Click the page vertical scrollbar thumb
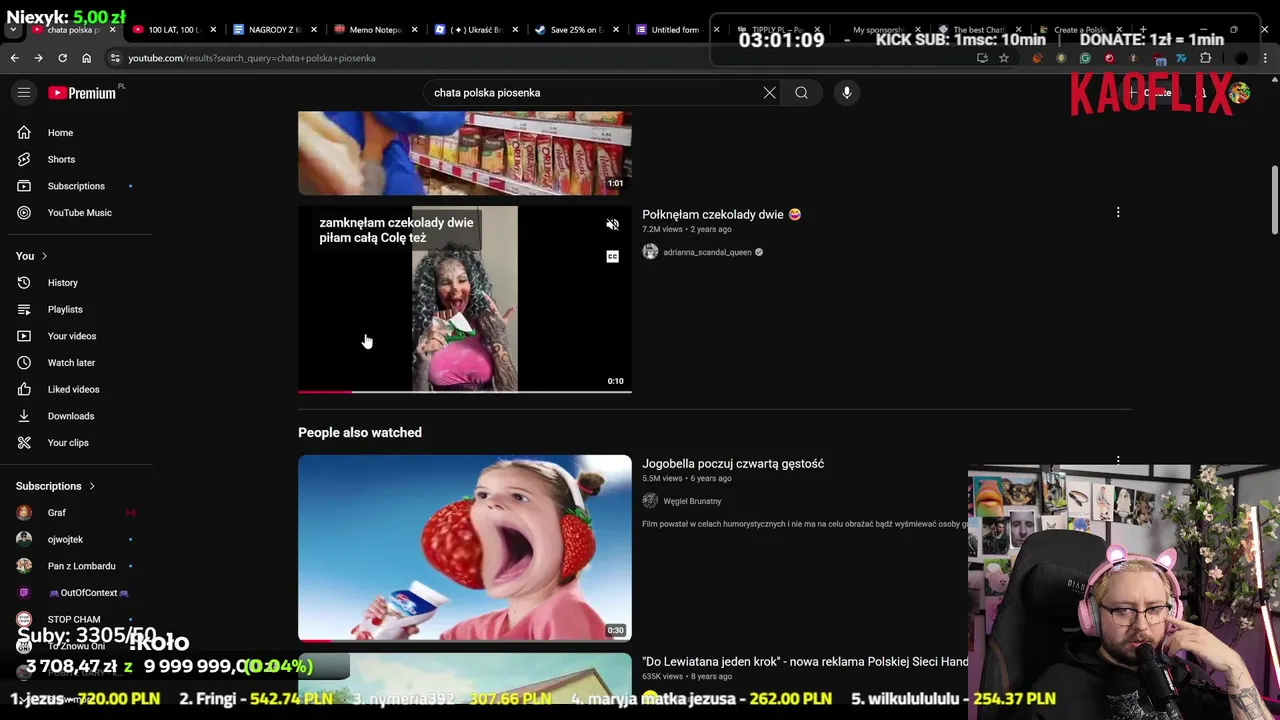This screenshot has width=1280, height=720. [1274, 200]
